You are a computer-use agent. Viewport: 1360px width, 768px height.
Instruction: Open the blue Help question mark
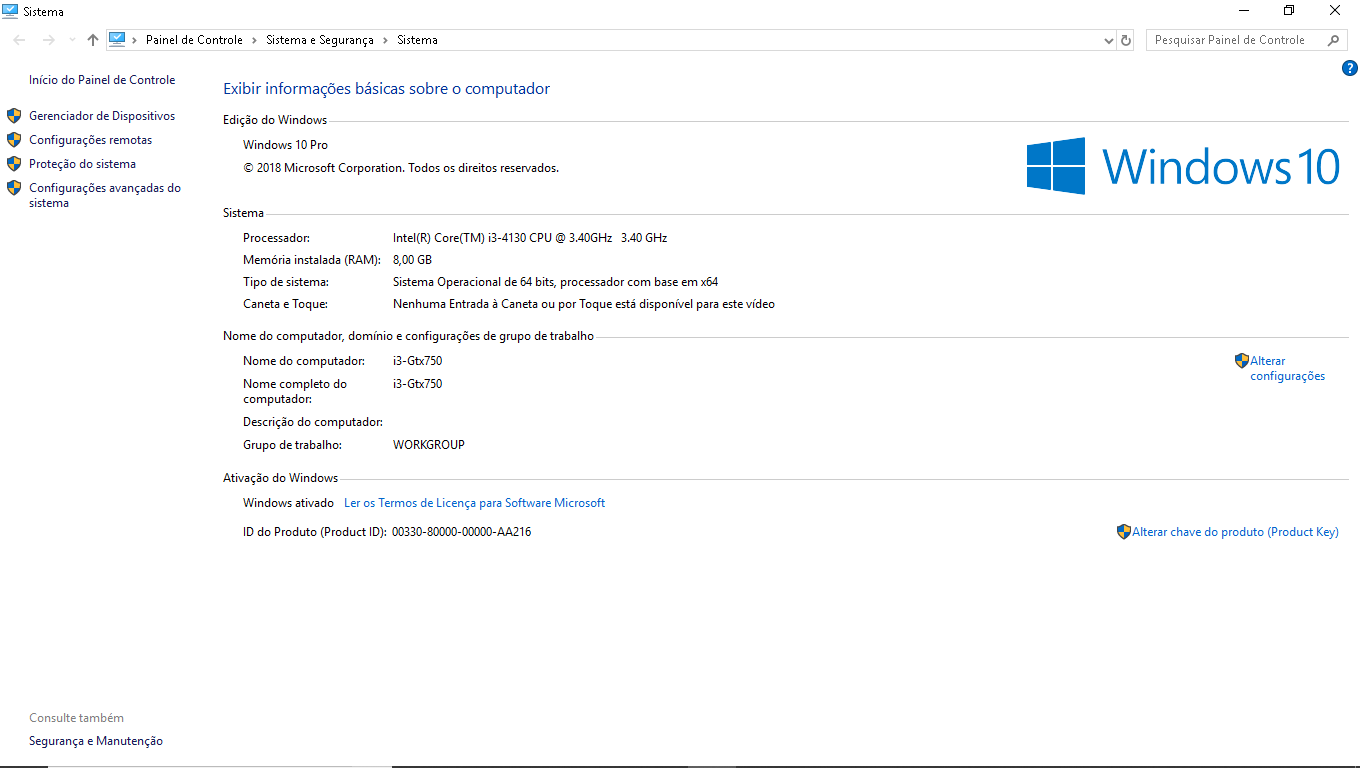click(x=1349, y=68)
